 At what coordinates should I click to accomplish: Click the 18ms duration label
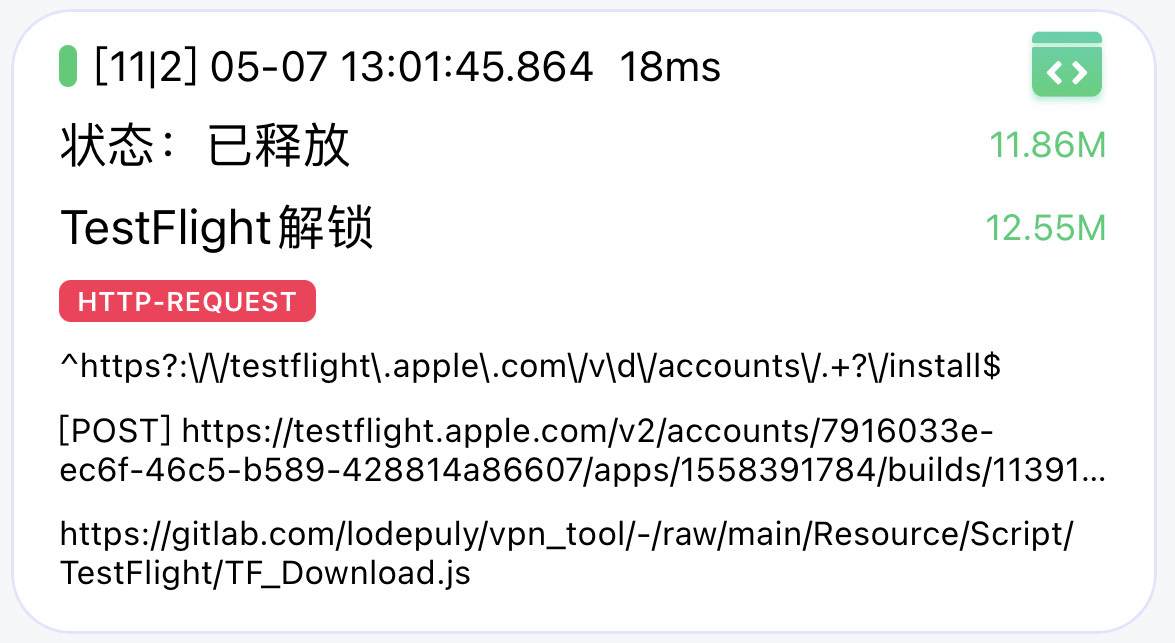(670, 67)
